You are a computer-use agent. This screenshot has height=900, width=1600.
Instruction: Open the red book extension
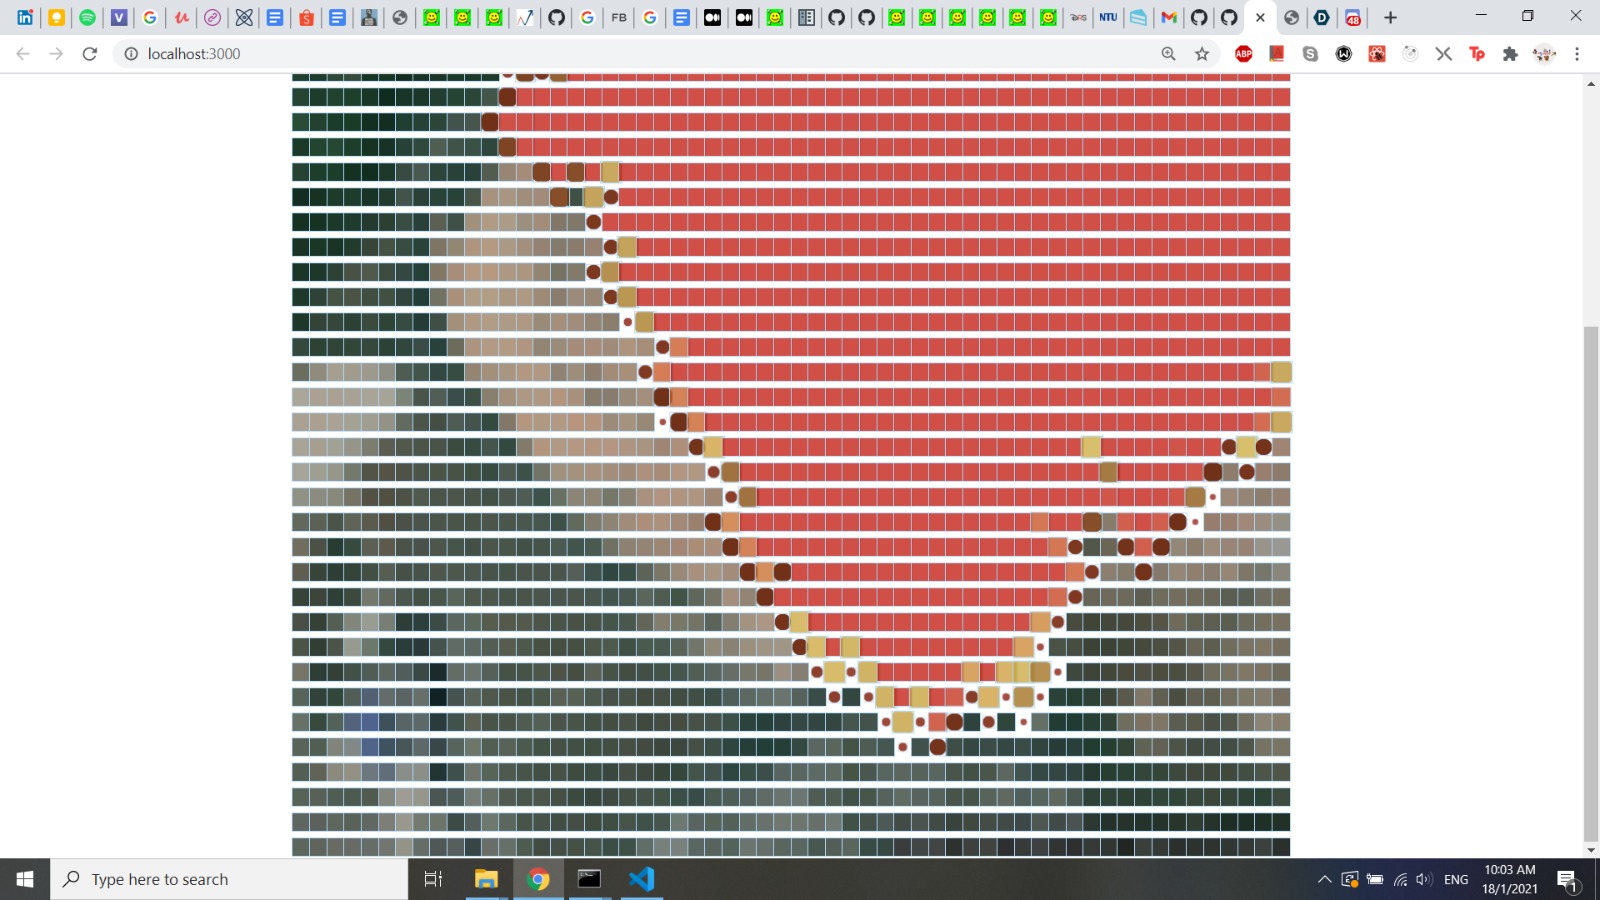click(1277, 54)
